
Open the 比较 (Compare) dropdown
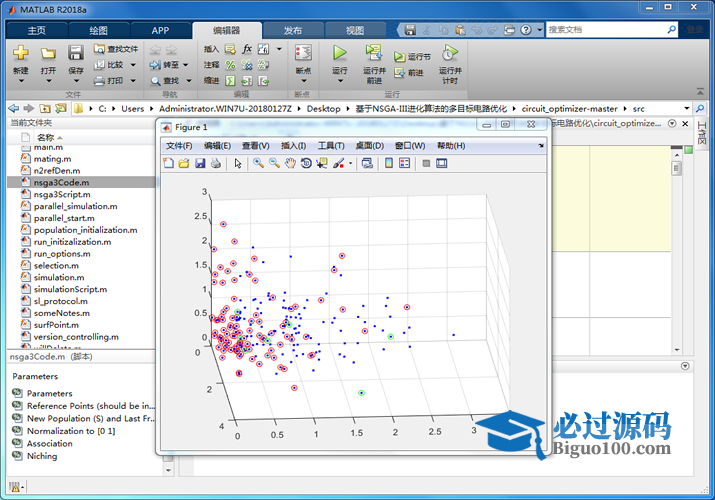pos(133,65)
